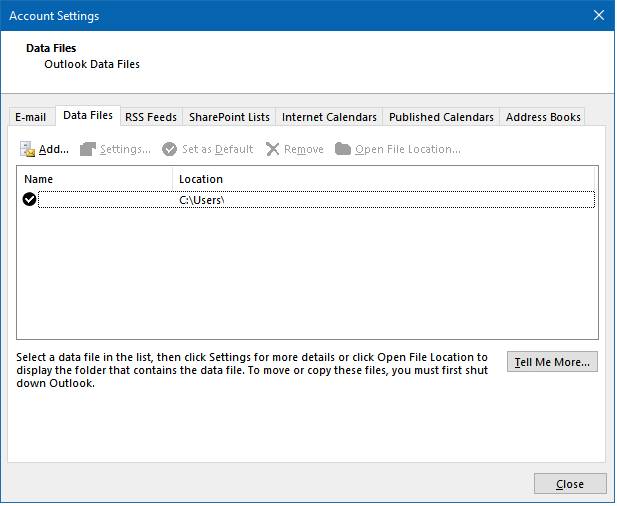Click the default checkmark icon in the data file row

coord(30,200)
